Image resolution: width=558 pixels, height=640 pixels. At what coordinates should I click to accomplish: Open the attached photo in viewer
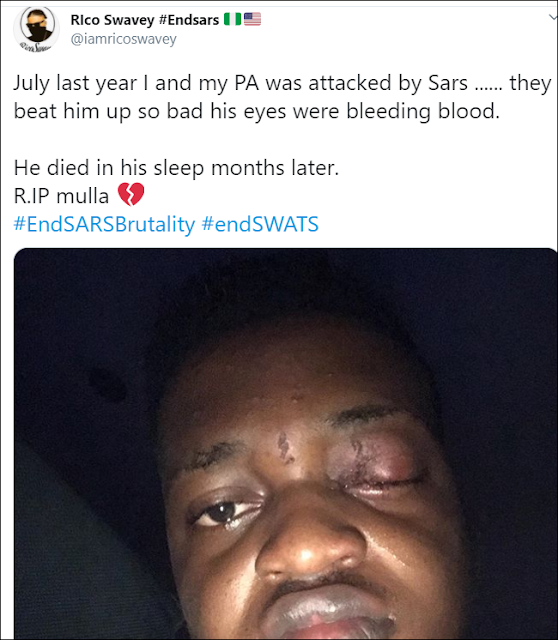point(285,444)
